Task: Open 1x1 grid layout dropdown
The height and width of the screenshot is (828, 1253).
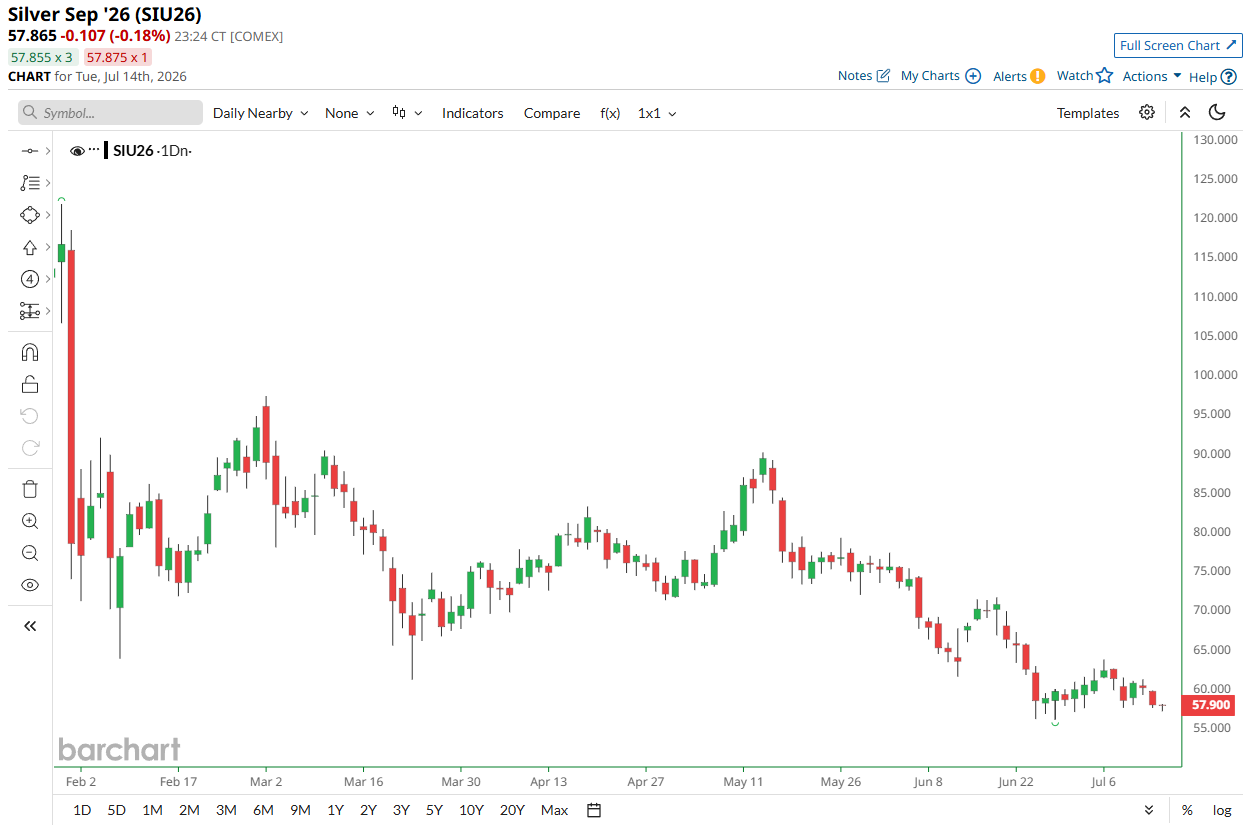Action: [x=657, y=113]
